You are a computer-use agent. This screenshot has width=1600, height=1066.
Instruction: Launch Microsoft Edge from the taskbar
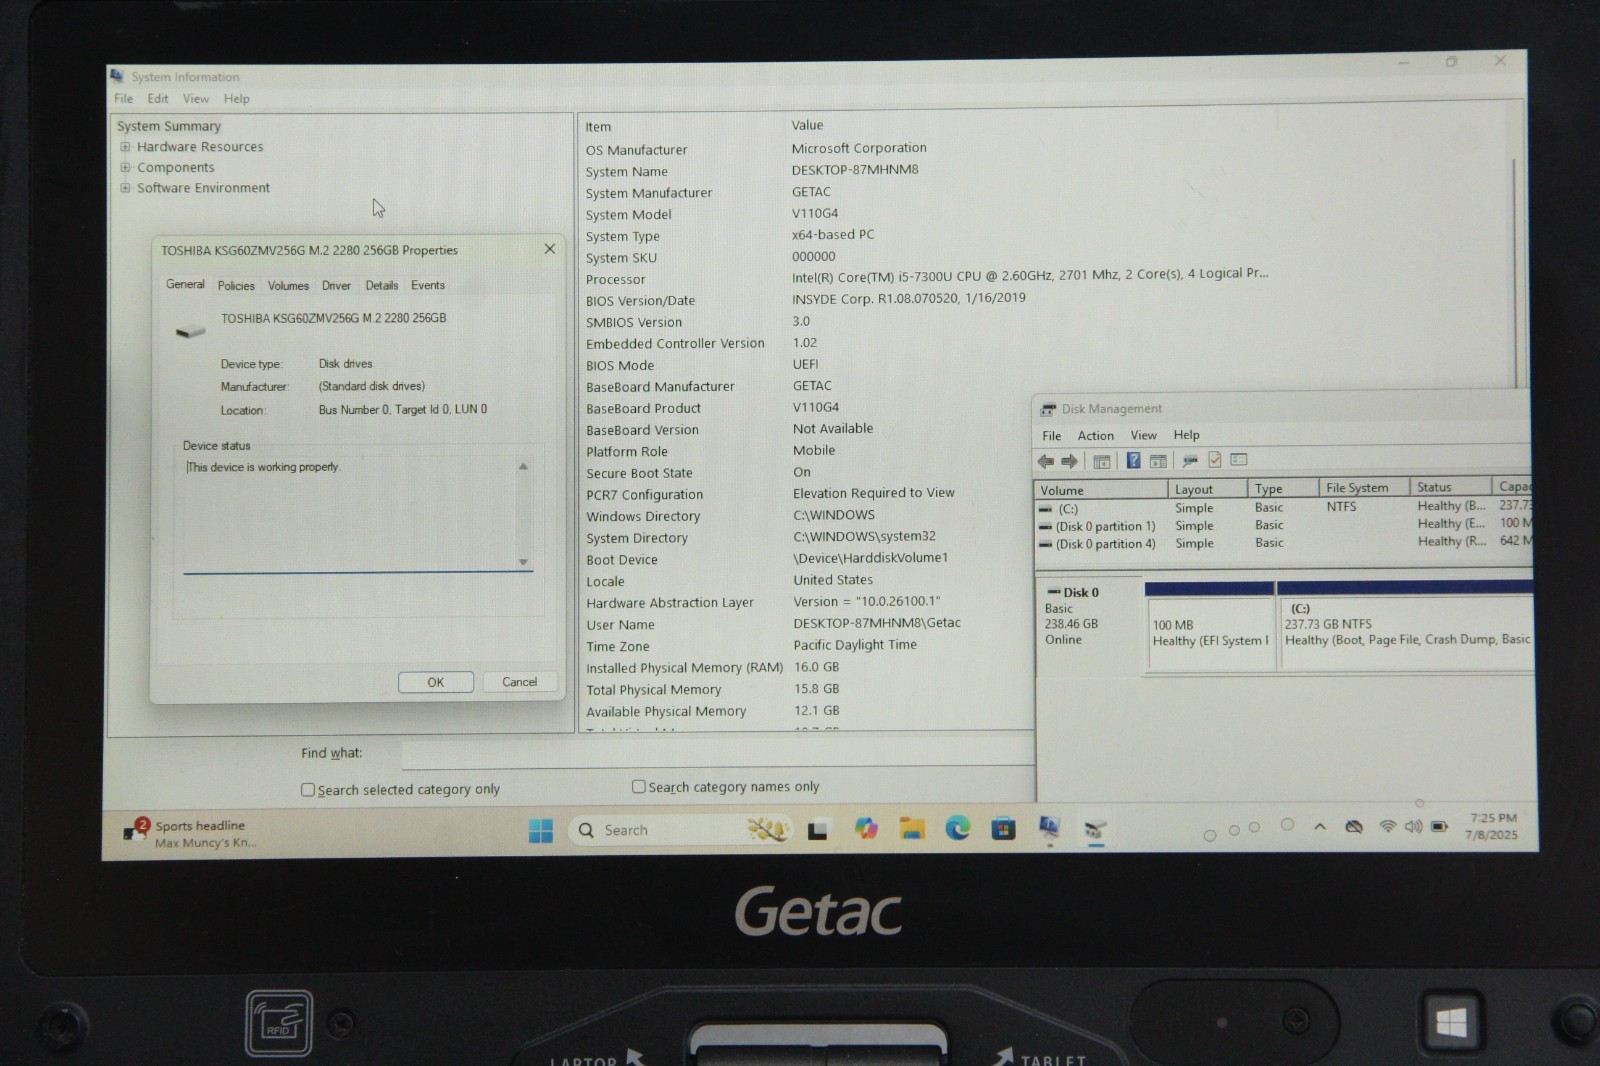958,828
